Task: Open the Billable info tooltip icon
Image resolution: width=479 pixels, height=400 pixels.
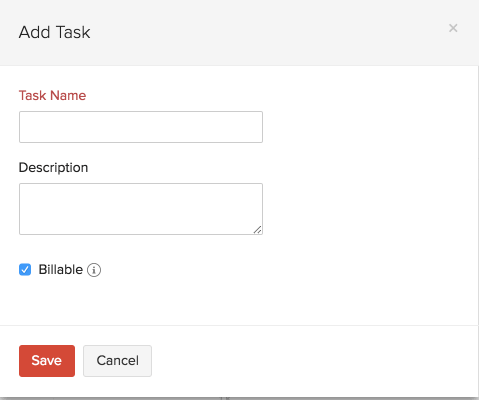Action: pyautogui.click(x=94, y=270)
